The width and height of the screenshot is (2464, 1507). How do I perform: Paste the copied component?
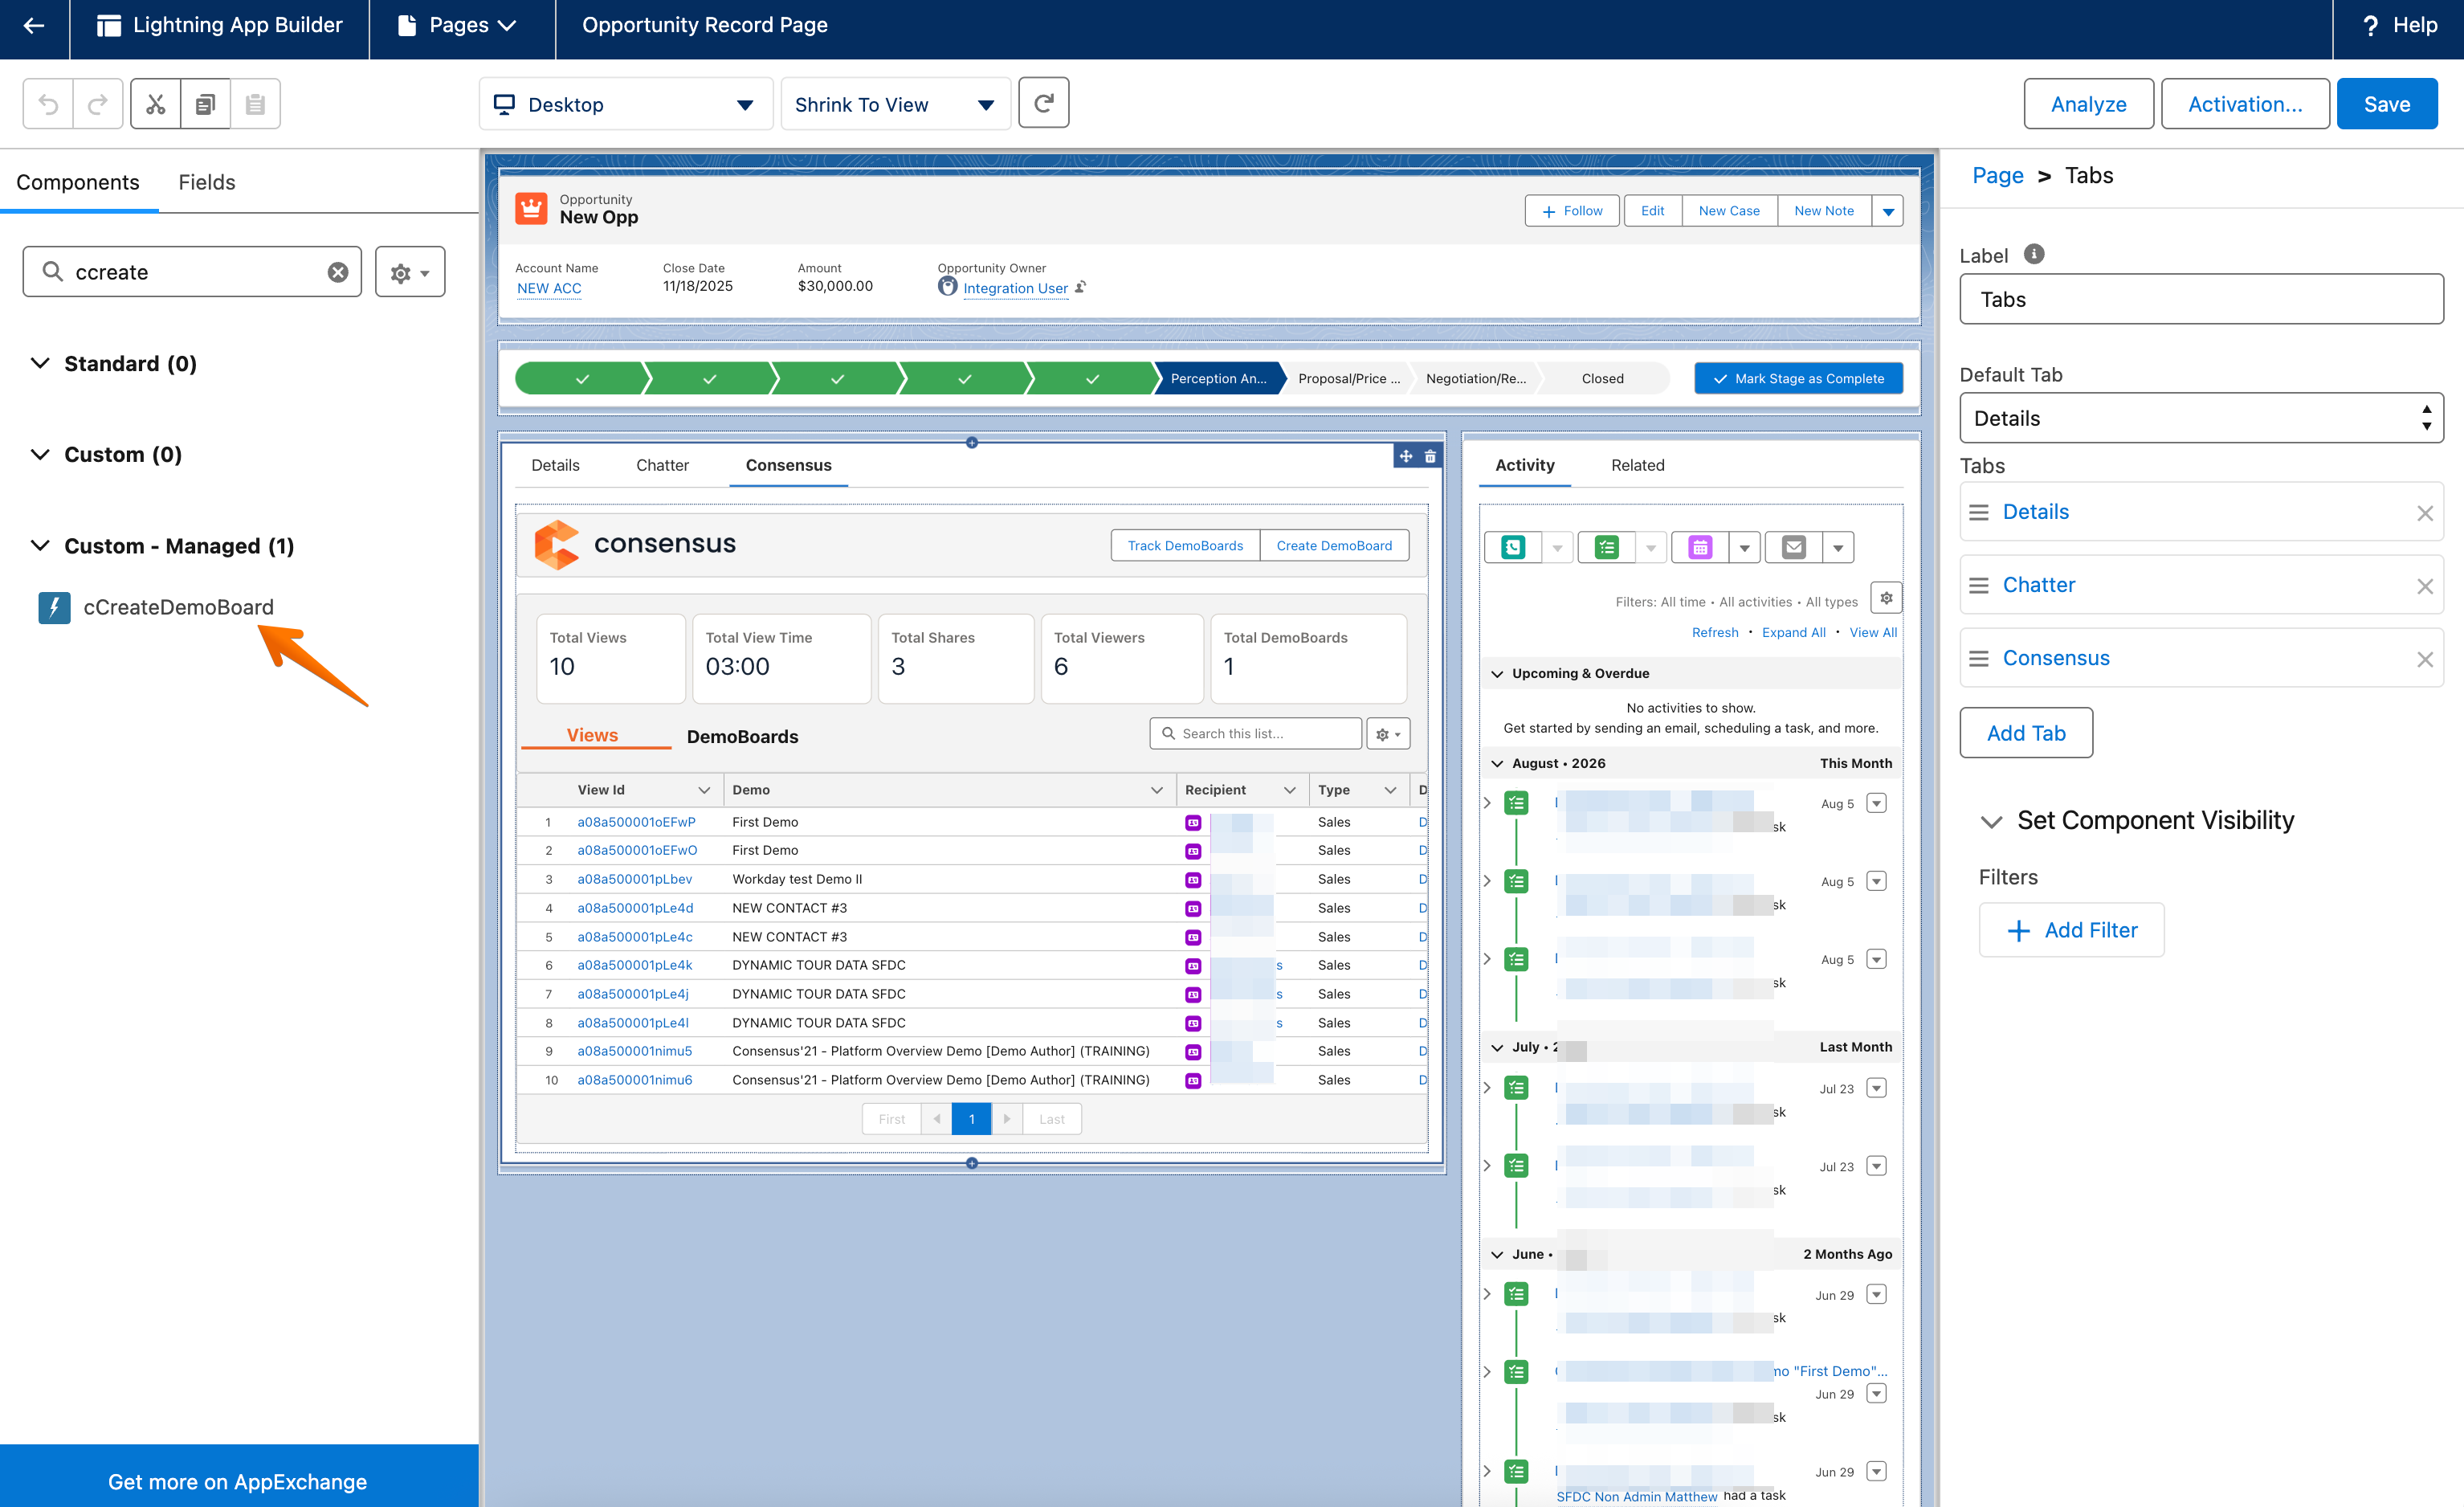(x=256, y=104)
